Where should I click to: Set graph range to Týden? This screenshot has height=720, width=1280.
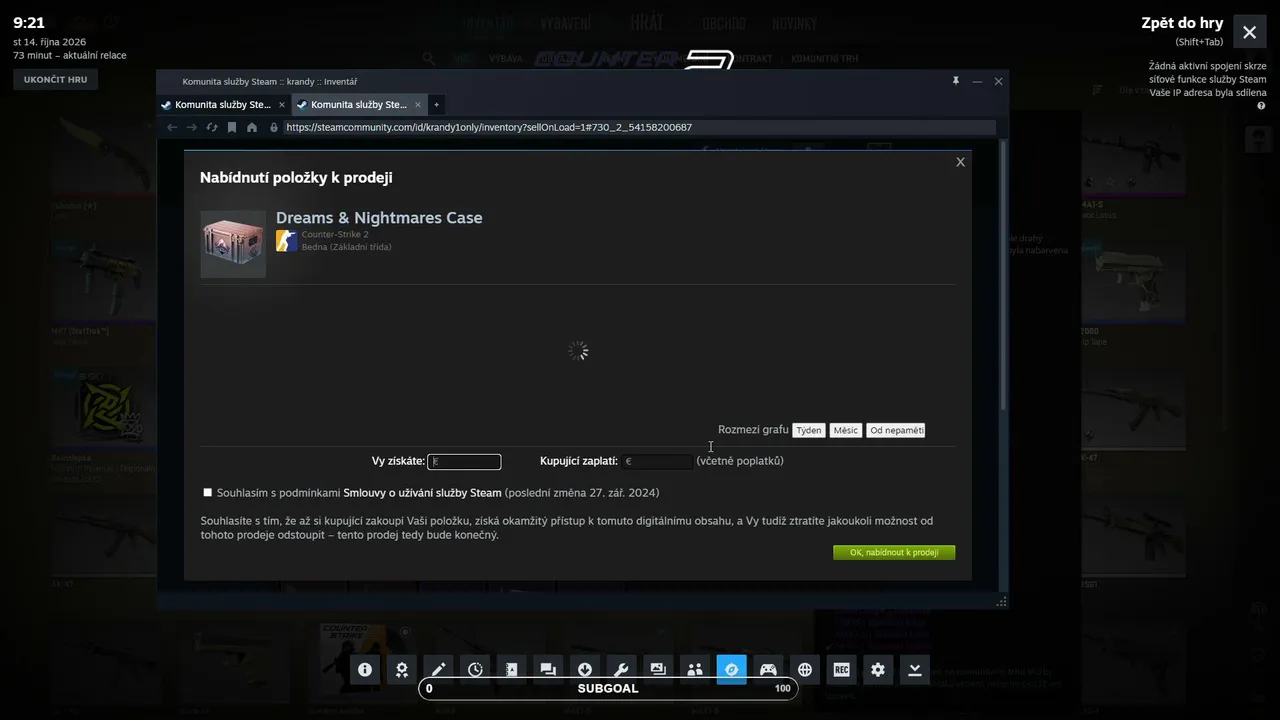point(808,430)
